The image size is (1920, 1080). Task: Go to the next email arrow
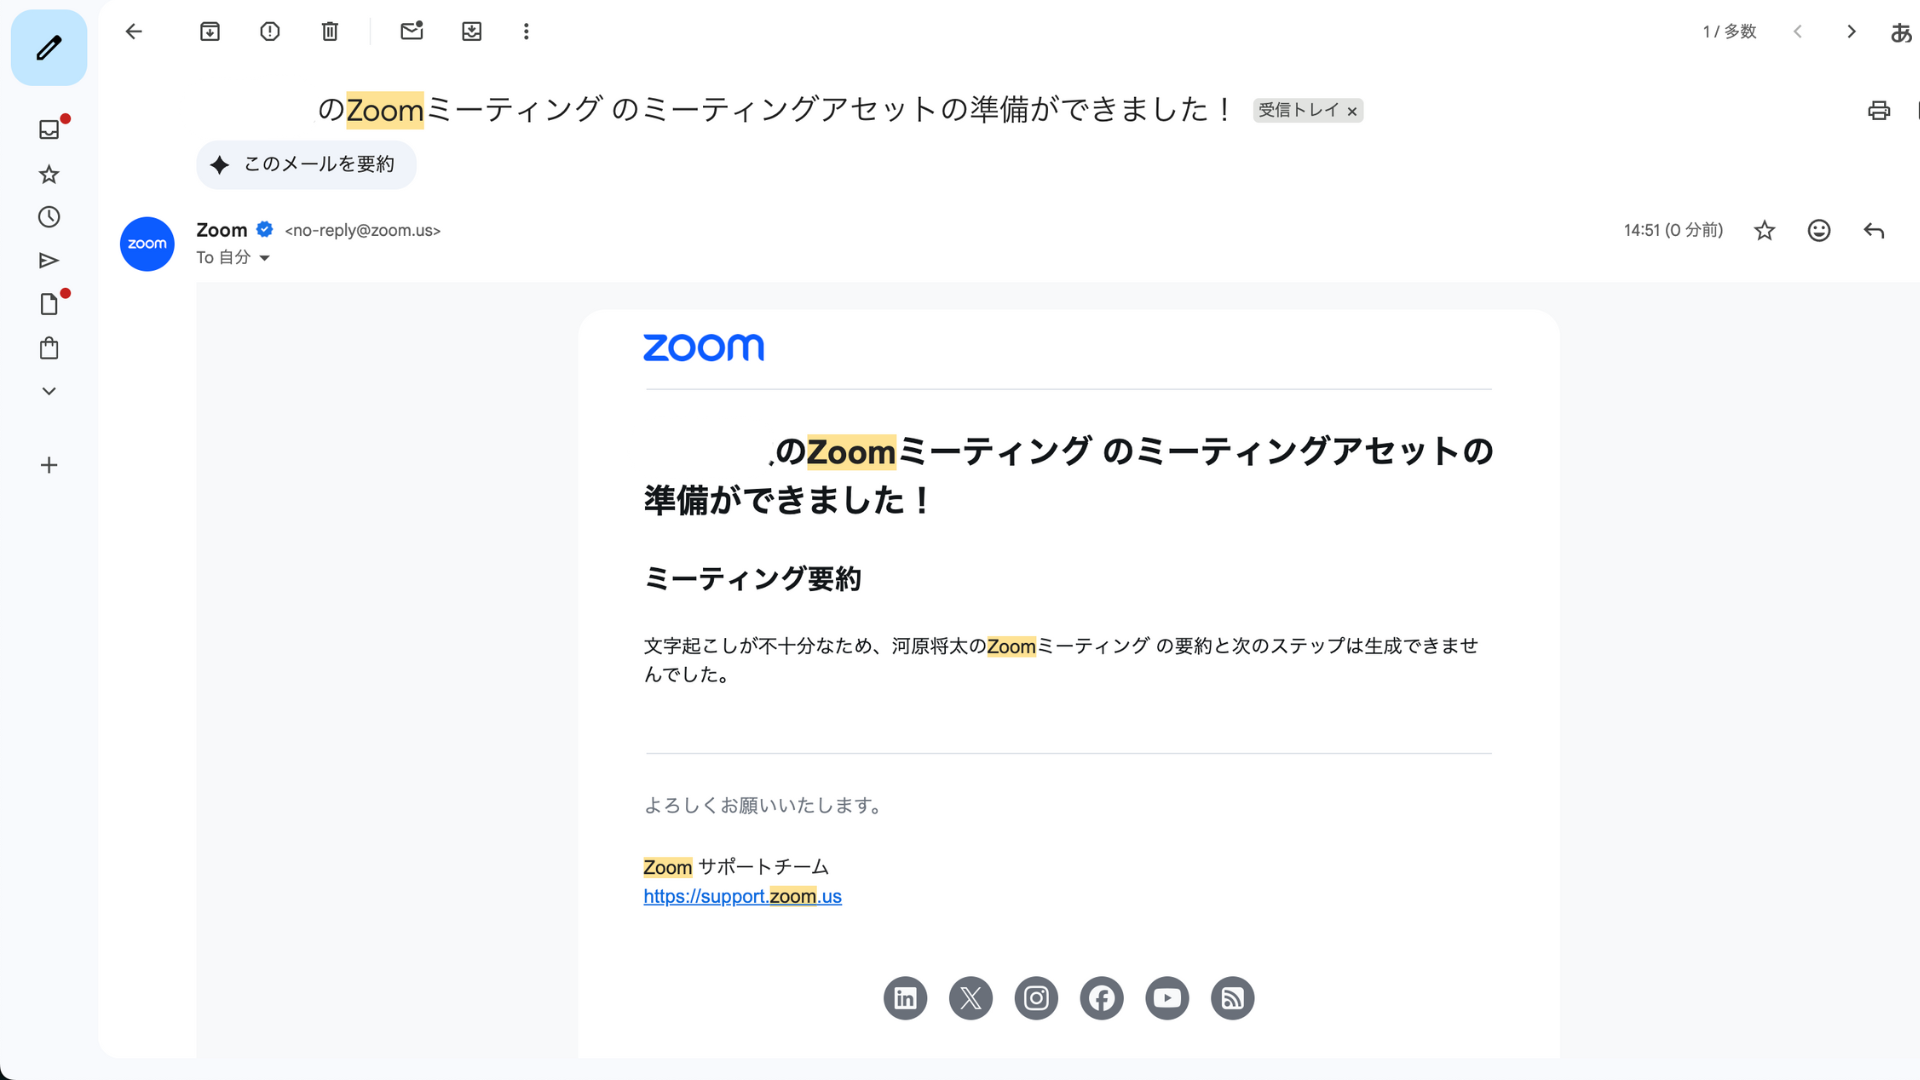[1851, 32]
